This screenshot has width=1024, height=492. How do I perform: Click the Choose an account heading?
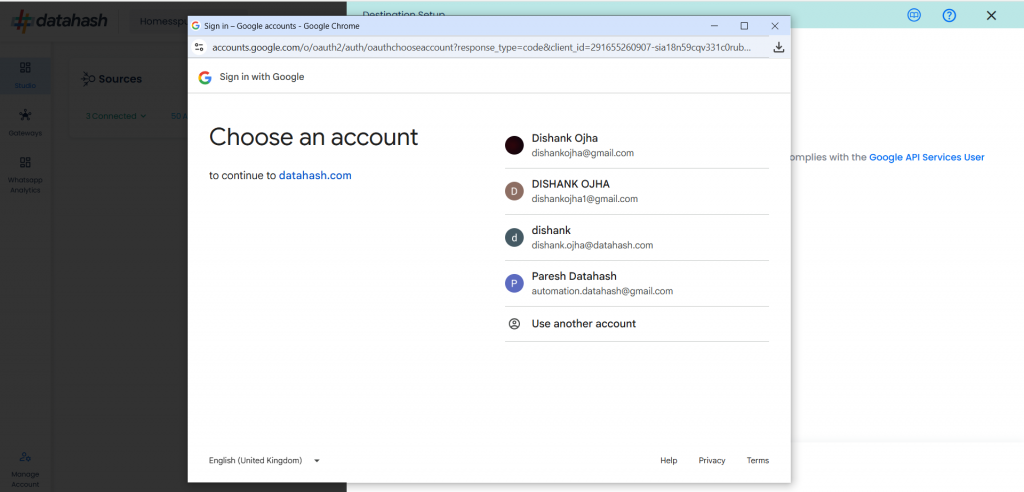coord(313,137)
